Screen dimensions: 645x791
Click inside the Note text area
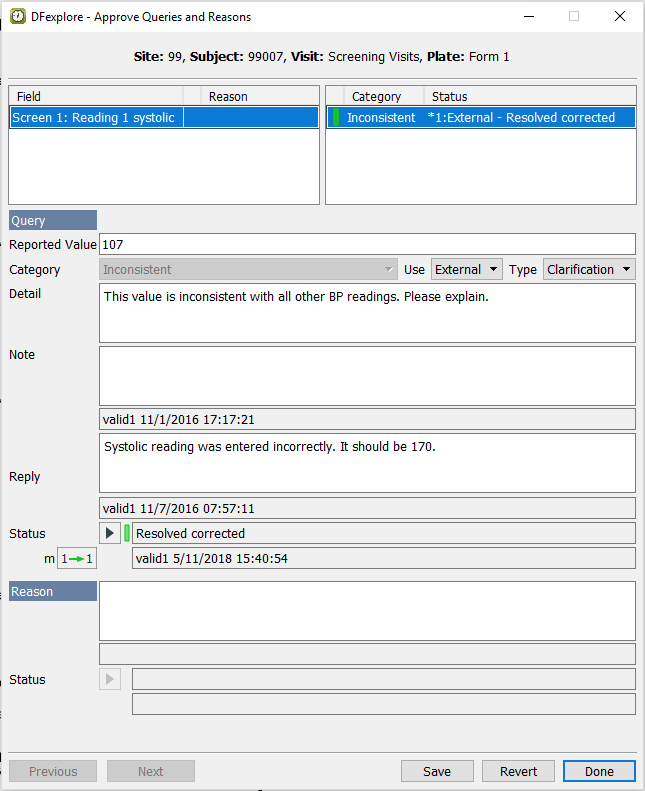tap(366, 375)
